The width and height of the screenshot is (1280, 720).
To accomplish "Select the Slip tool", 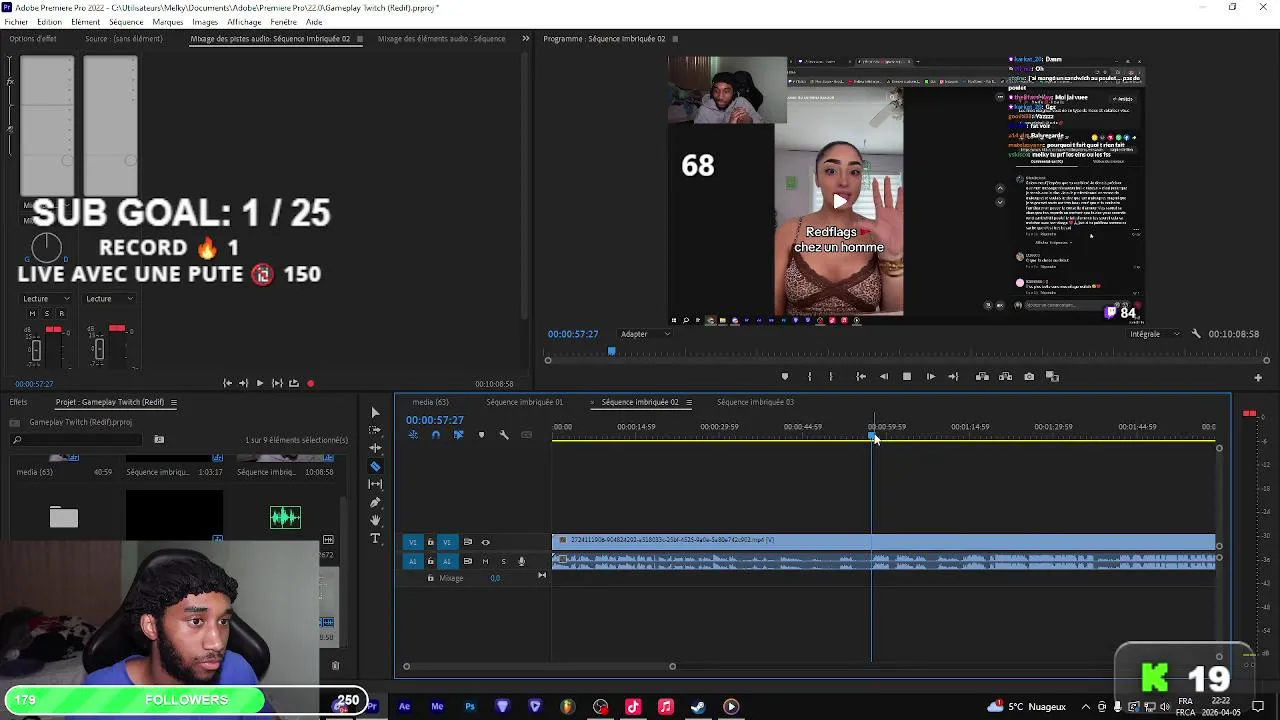I will tap(375, 484).
